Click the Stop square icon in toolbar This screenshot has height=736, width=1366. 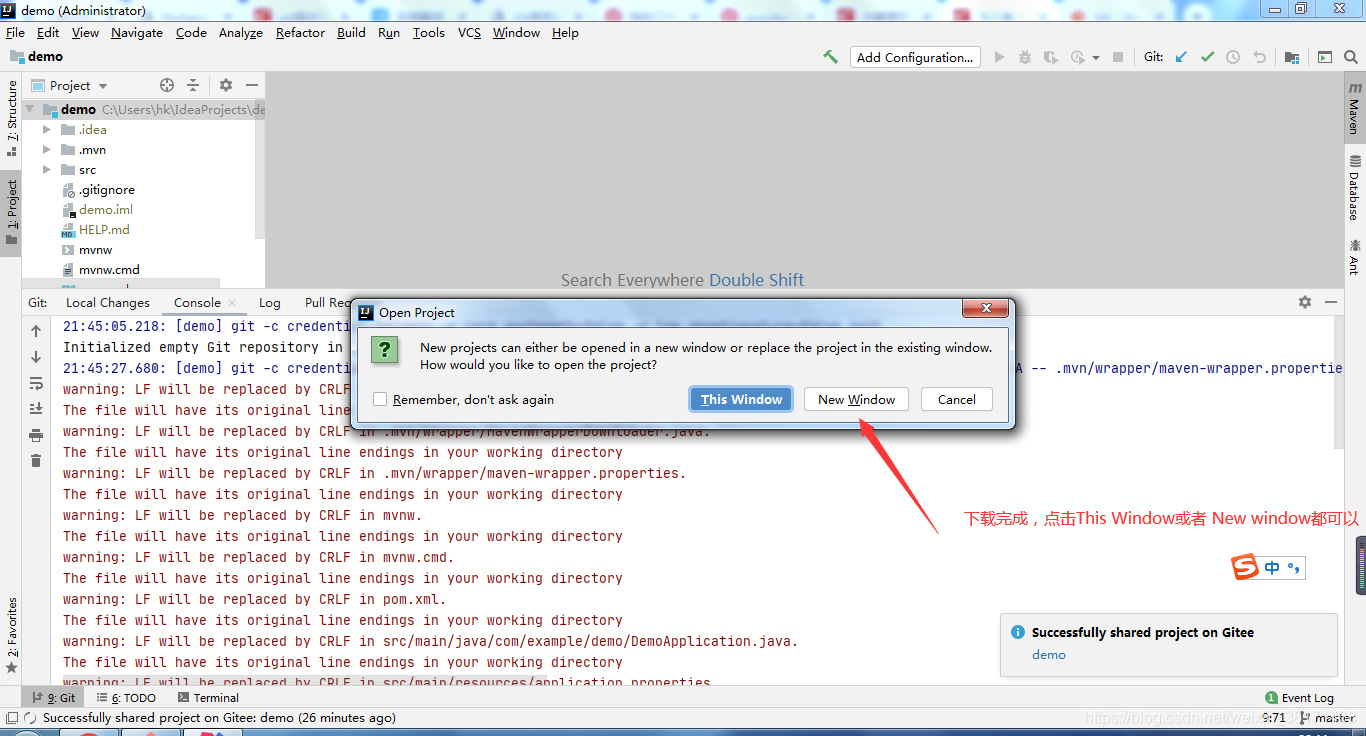[x=1118, y=57]
